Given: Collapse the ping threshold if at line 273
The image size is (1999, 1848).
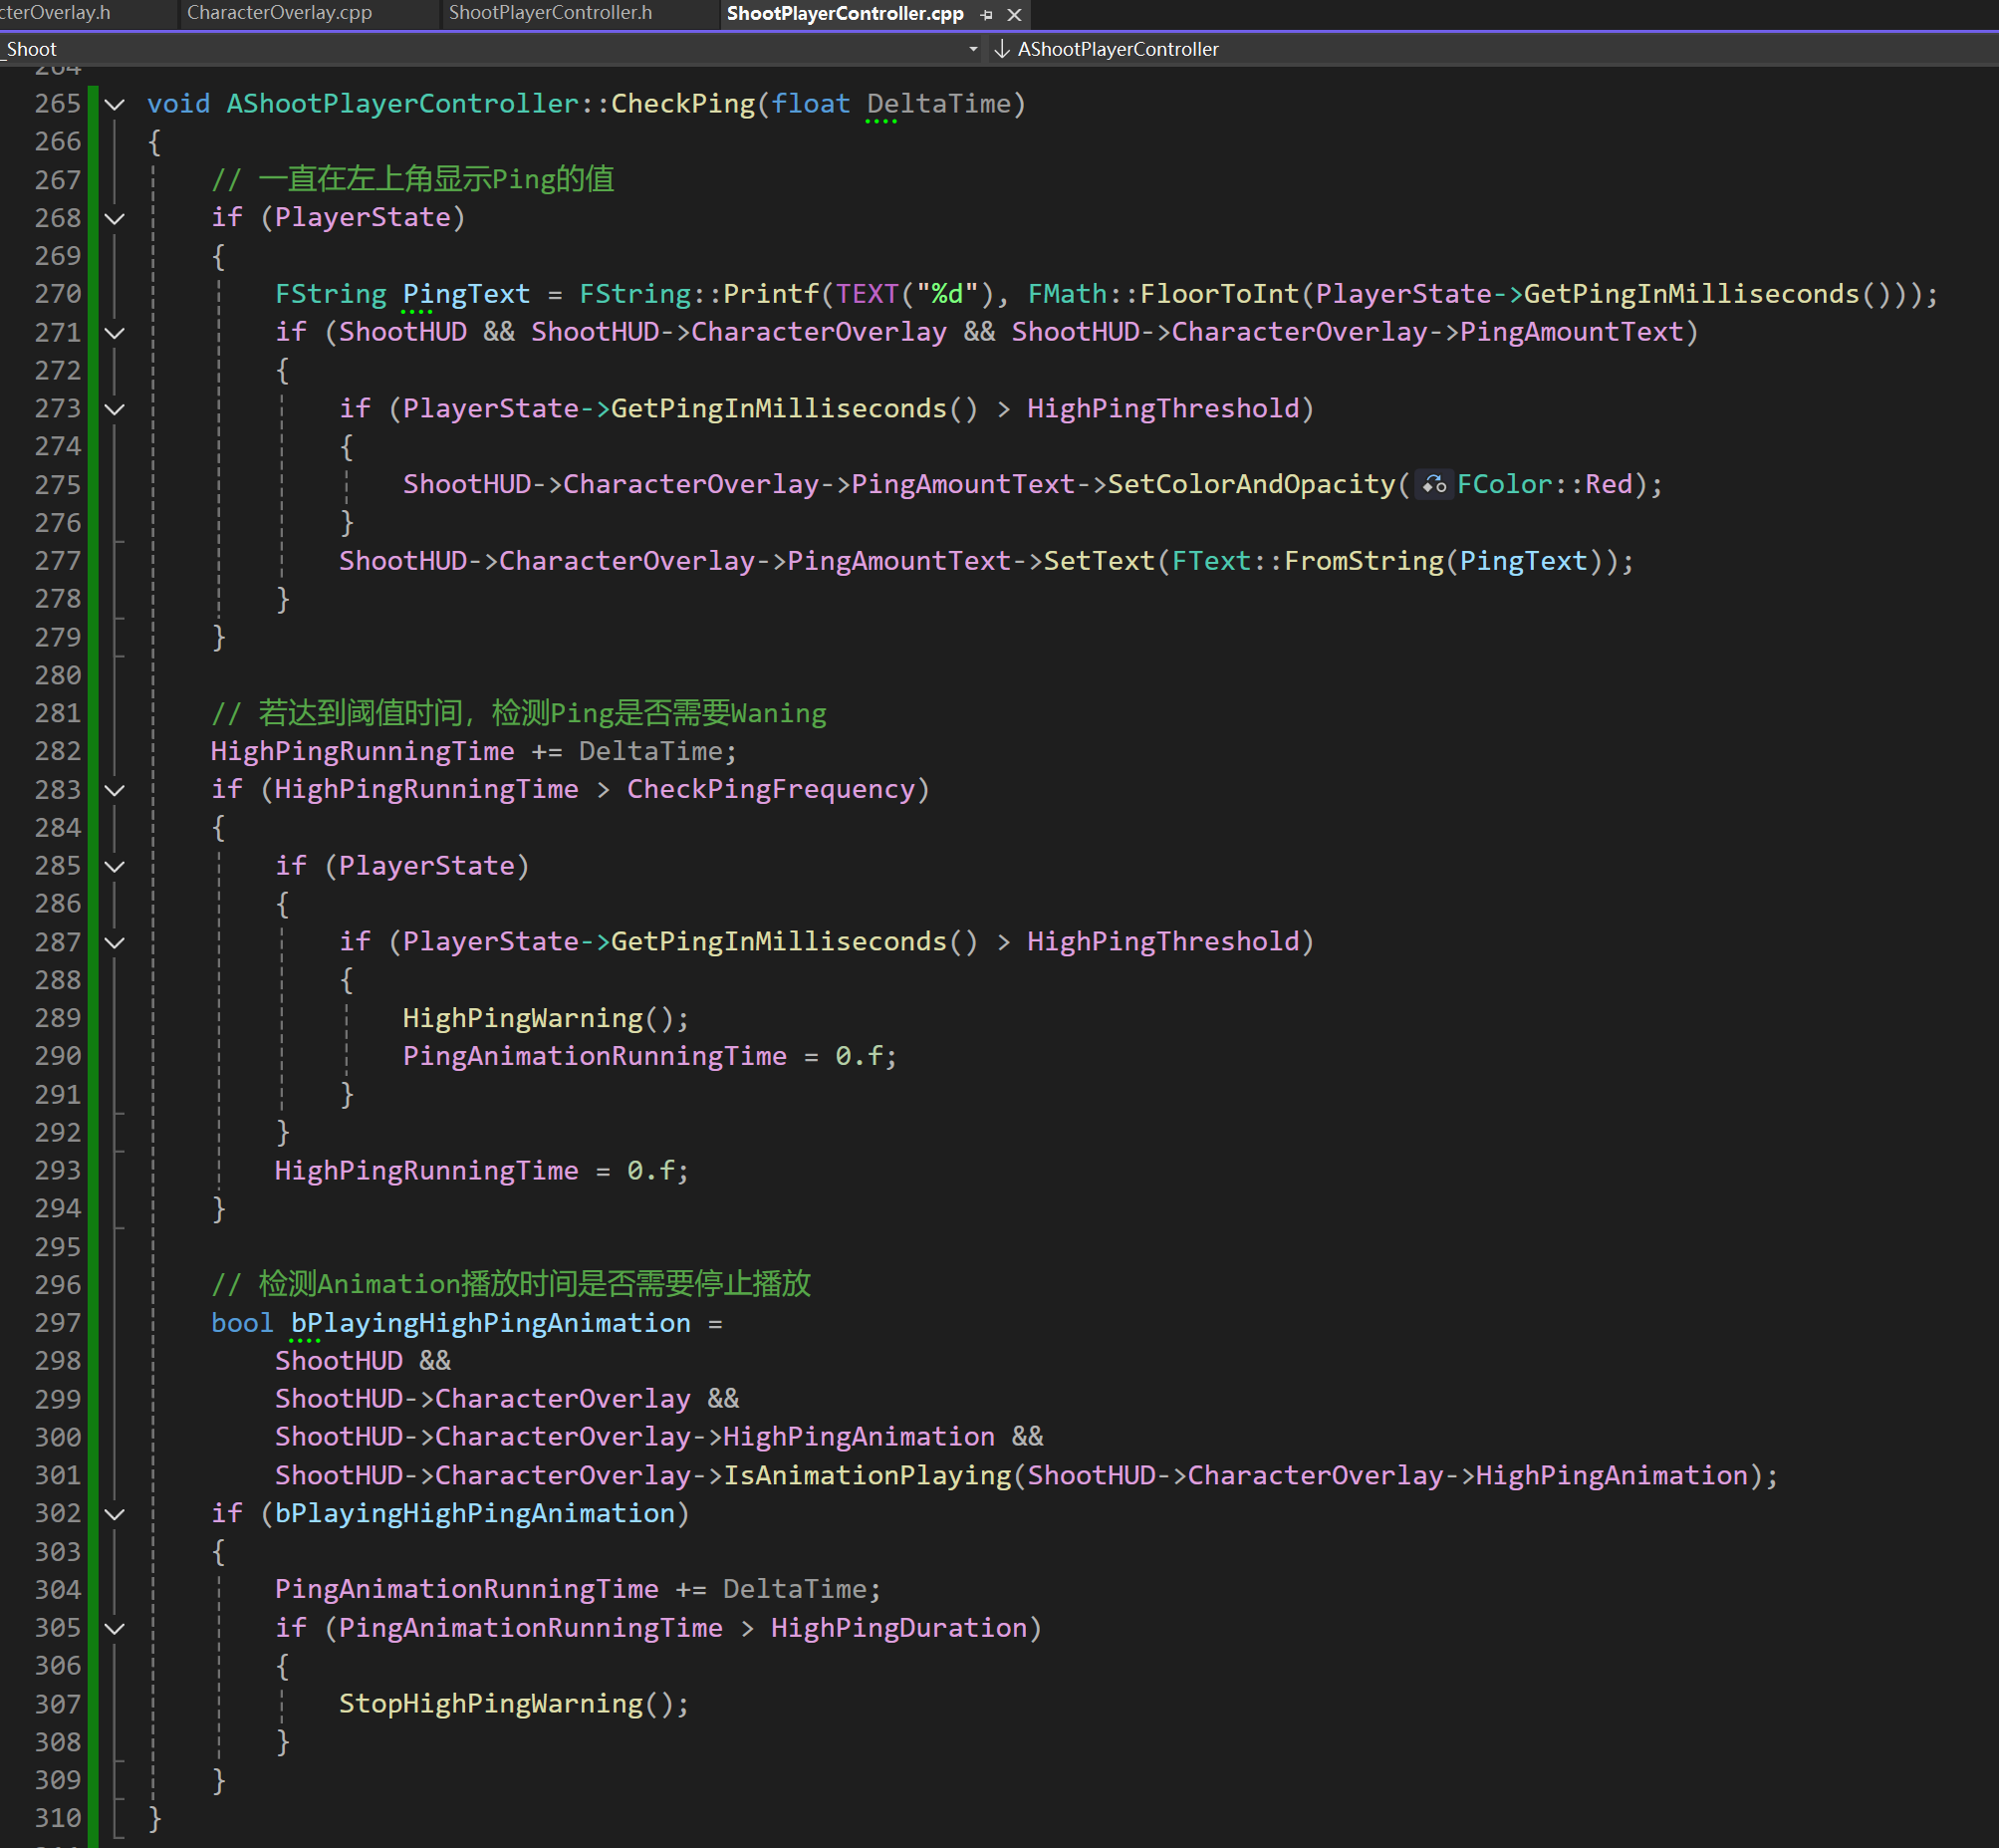Looking at the screenshot, I should tap(115, 409).
